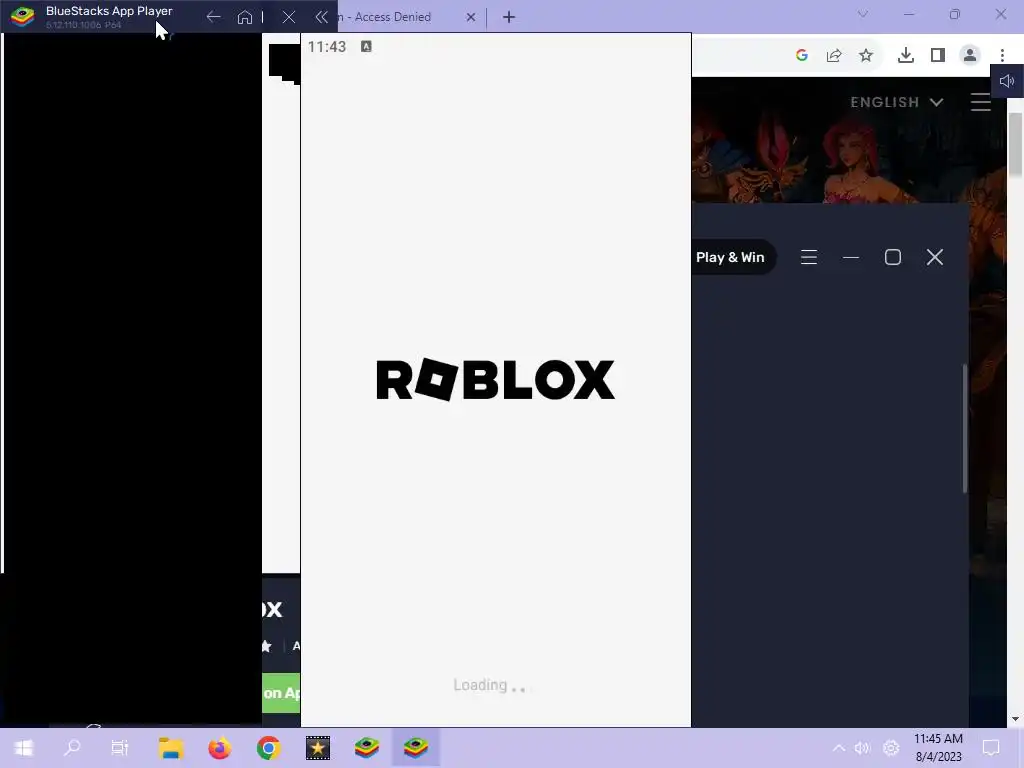The image size is (1024, 768).
Task: Collapse sidebar with double chevron icon
Action: 321,17
